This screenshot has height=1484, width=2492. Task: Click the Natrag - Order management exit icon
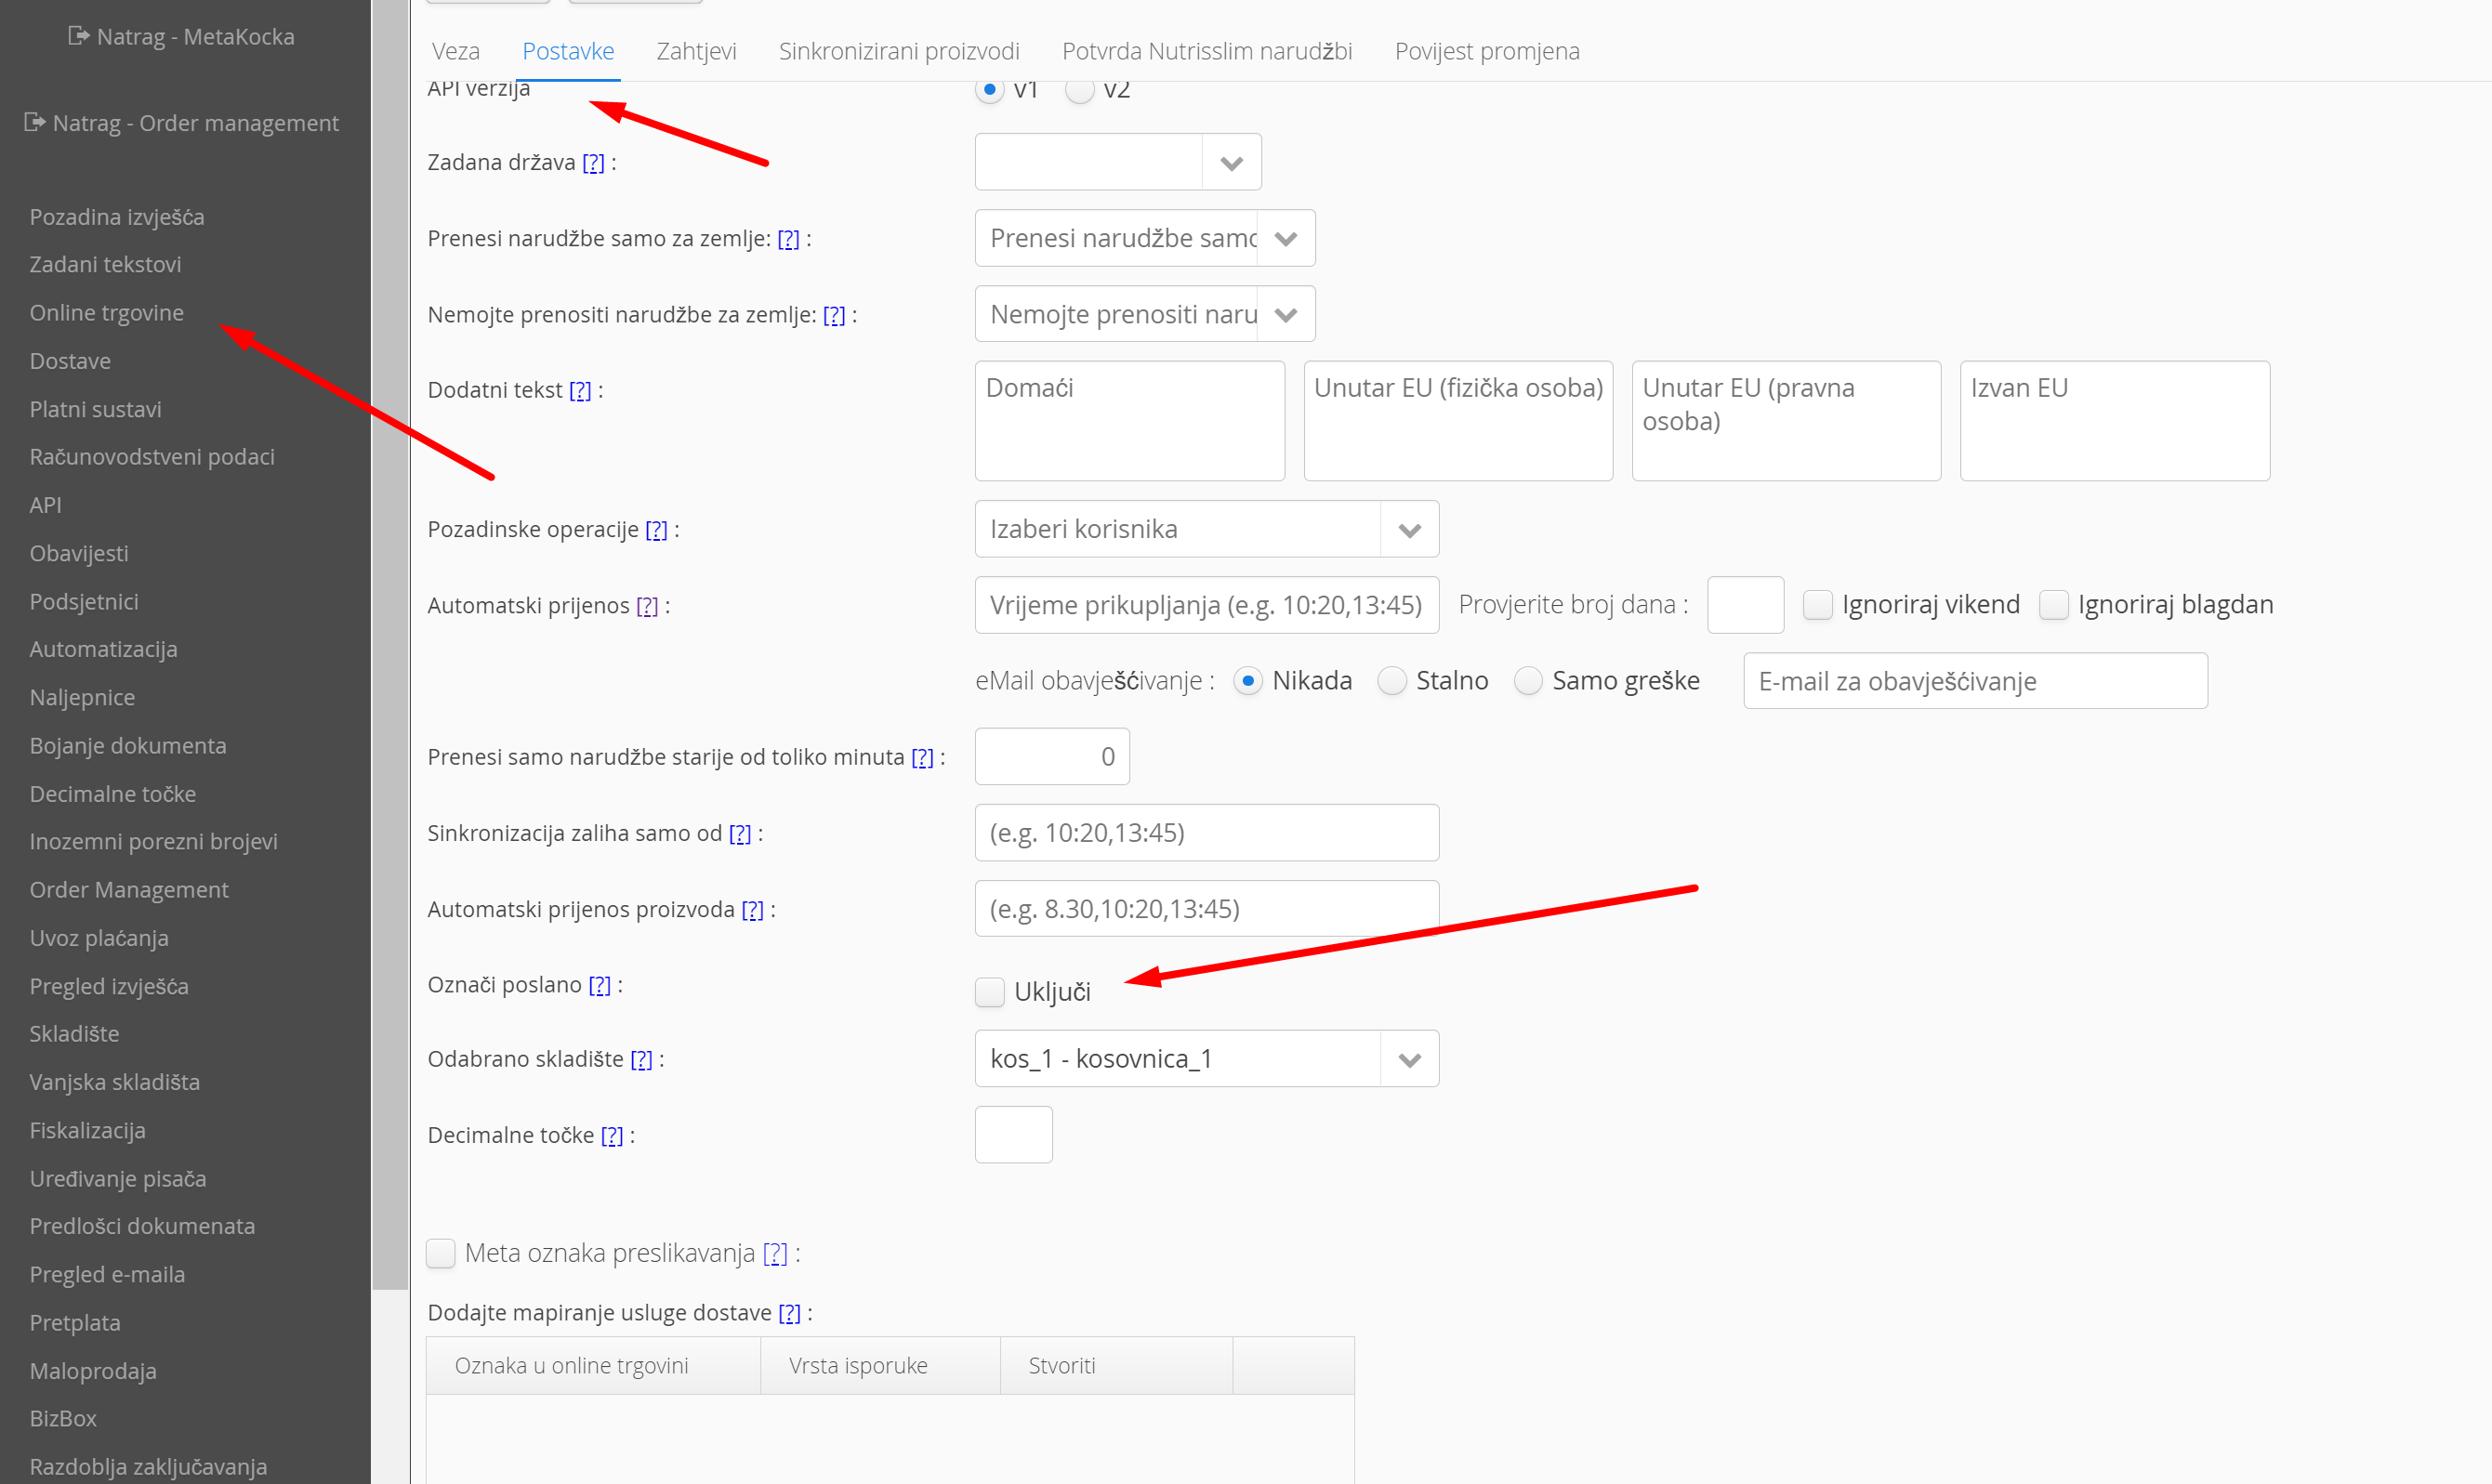pos(35,122)
